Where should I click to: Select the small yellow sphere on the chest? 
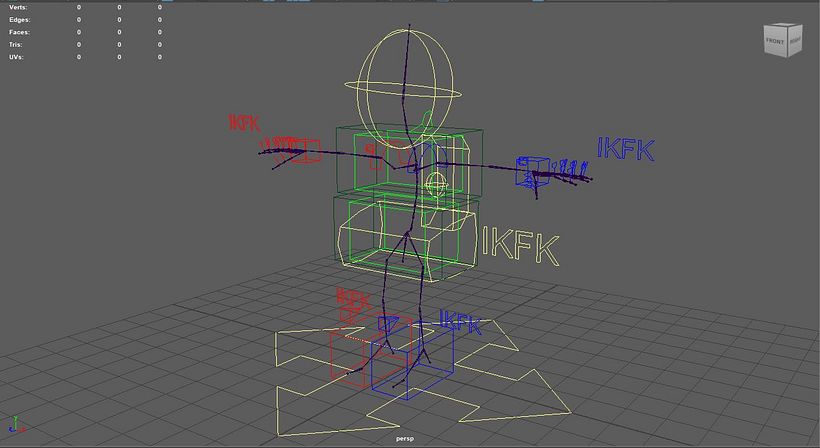tap(436, 183)
